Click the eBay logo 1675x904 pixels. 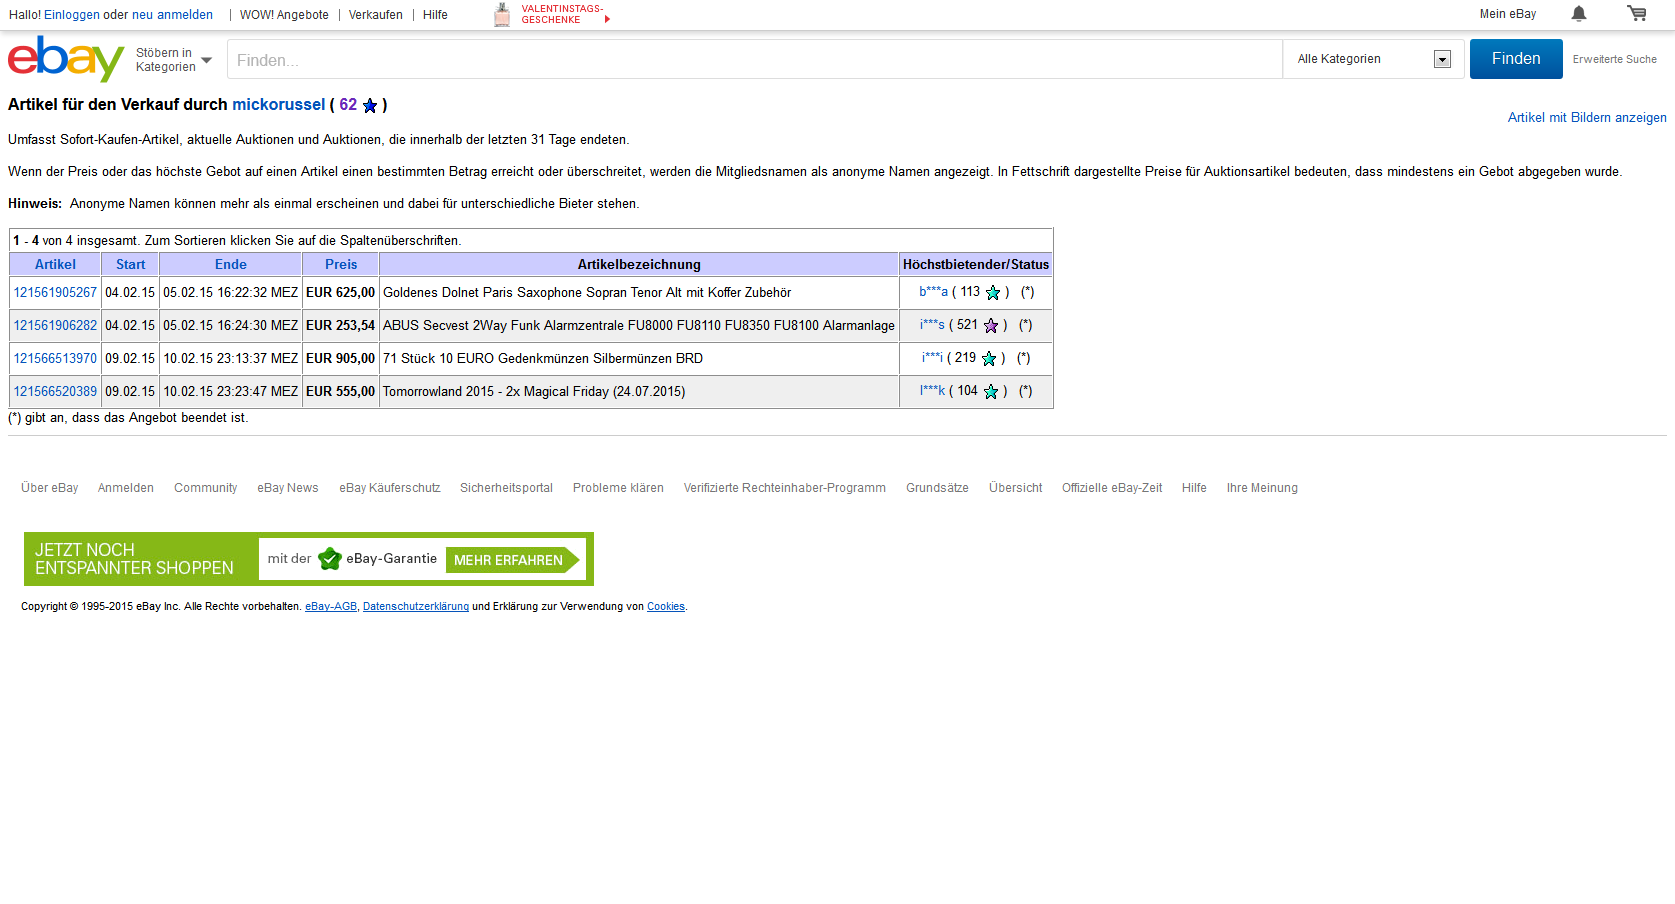pyautogui.click(x=66, y=59)
